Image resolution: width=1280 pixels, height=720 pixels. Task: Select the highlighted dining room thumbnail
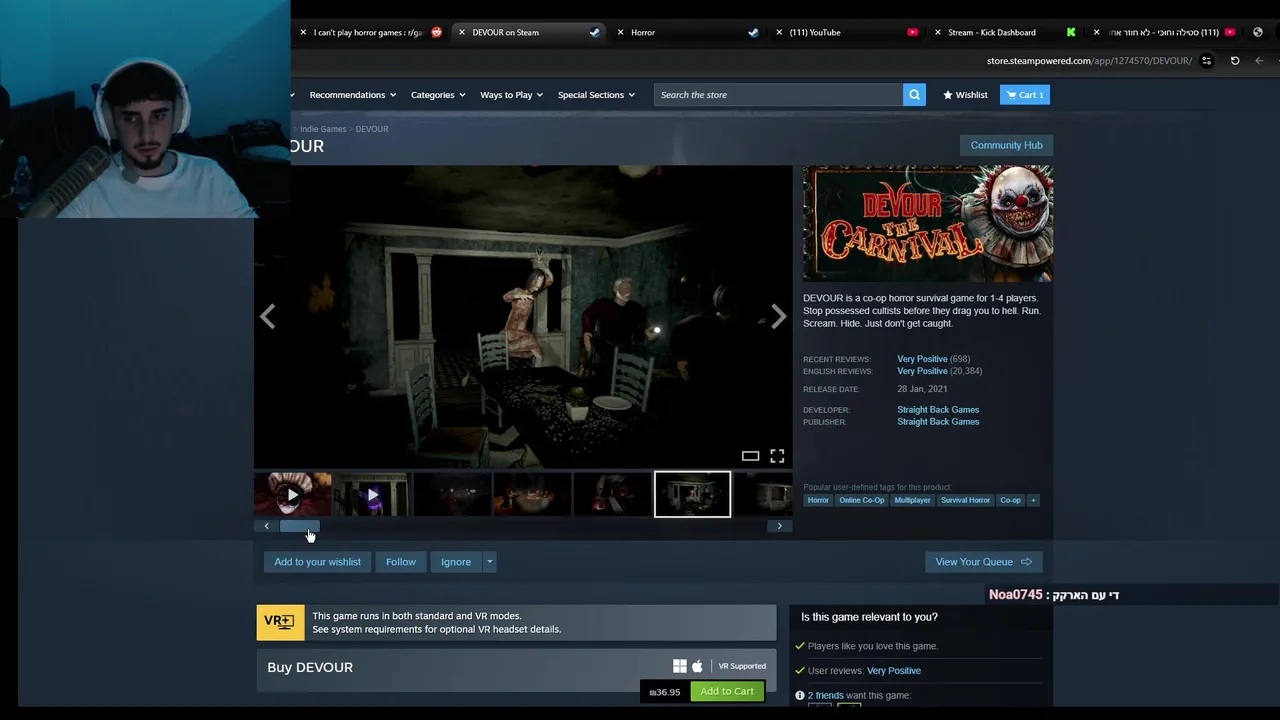click(692, 494)
